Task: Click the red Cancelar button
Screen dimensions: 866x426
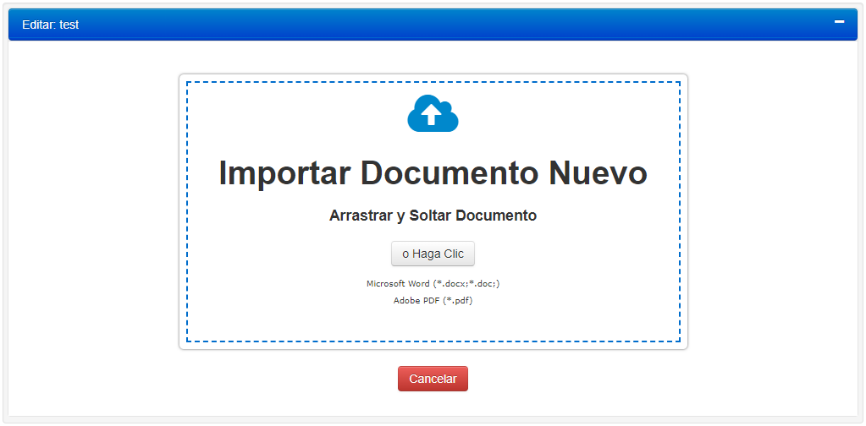Action: click(433, 379)
